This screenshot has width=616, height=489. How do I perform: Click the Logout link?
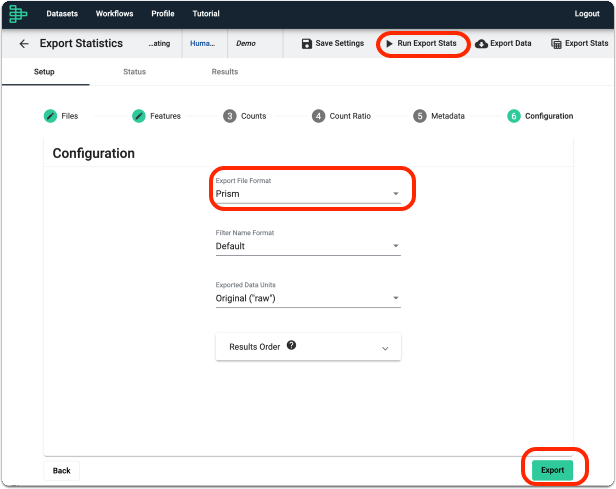pos(587,14)
